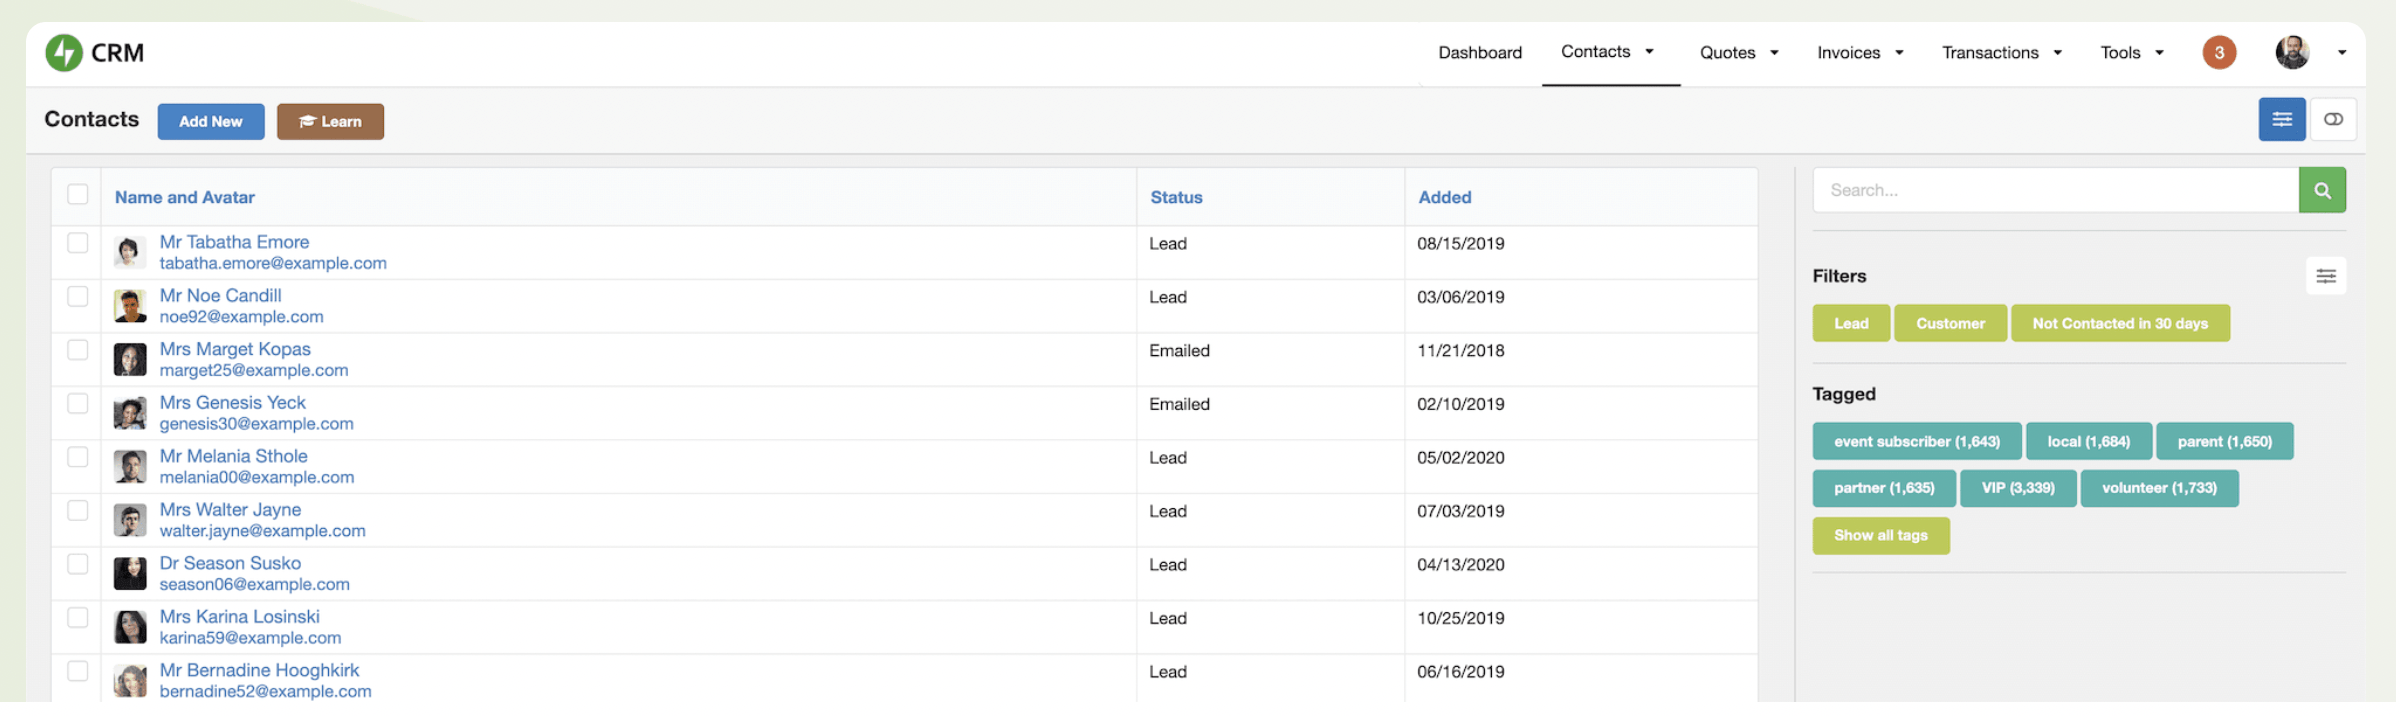
Task: Click Genesis Yeck's avatar
Action: (130, 413)
